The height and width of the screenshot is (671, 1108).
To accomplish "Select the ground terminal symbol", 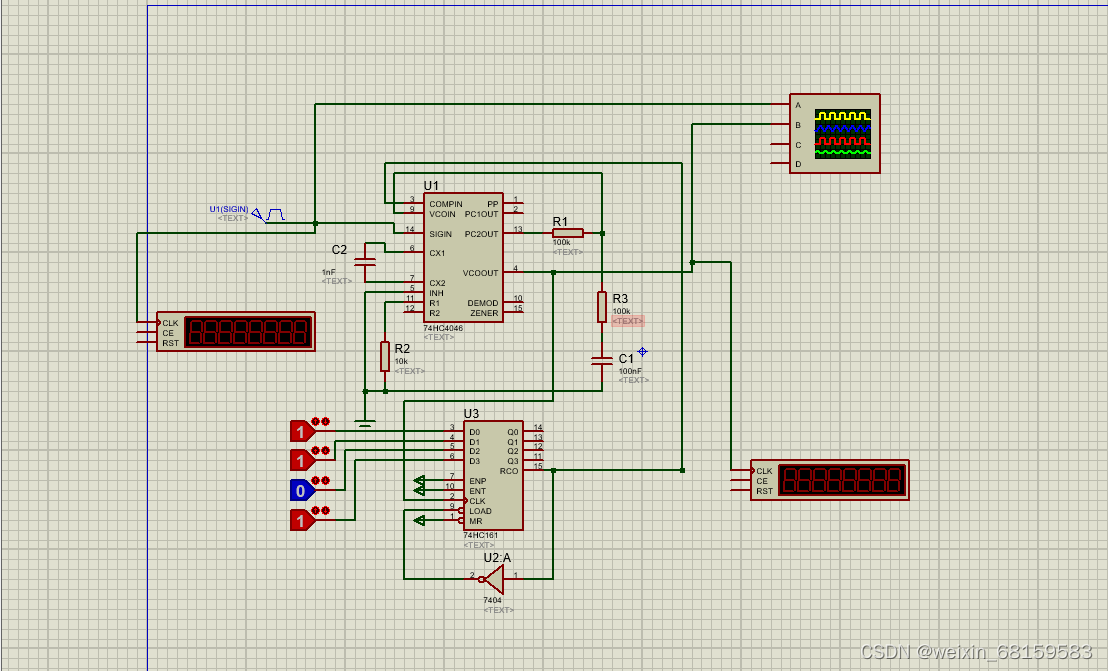I will coord(365,422).
